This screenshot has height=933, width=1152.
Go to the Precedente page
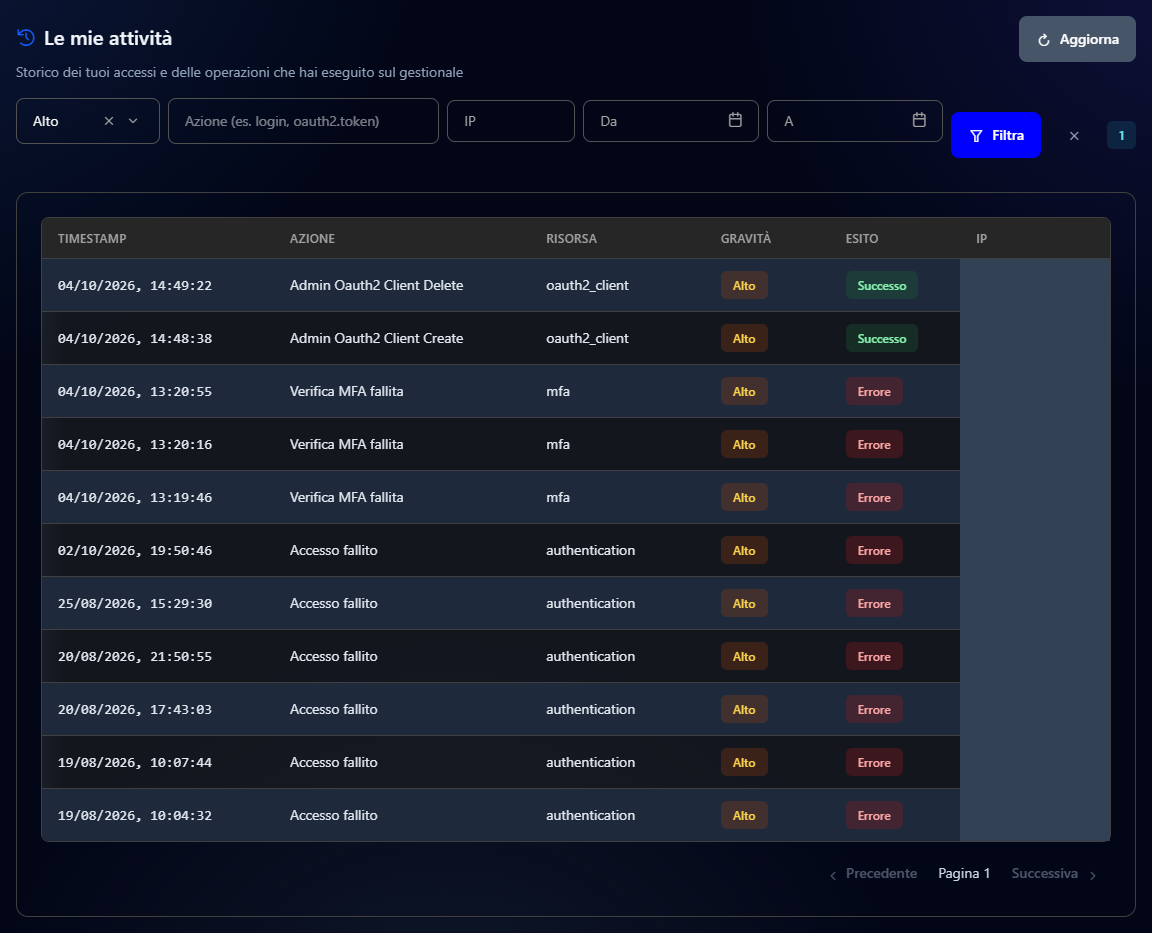(874, 873)
